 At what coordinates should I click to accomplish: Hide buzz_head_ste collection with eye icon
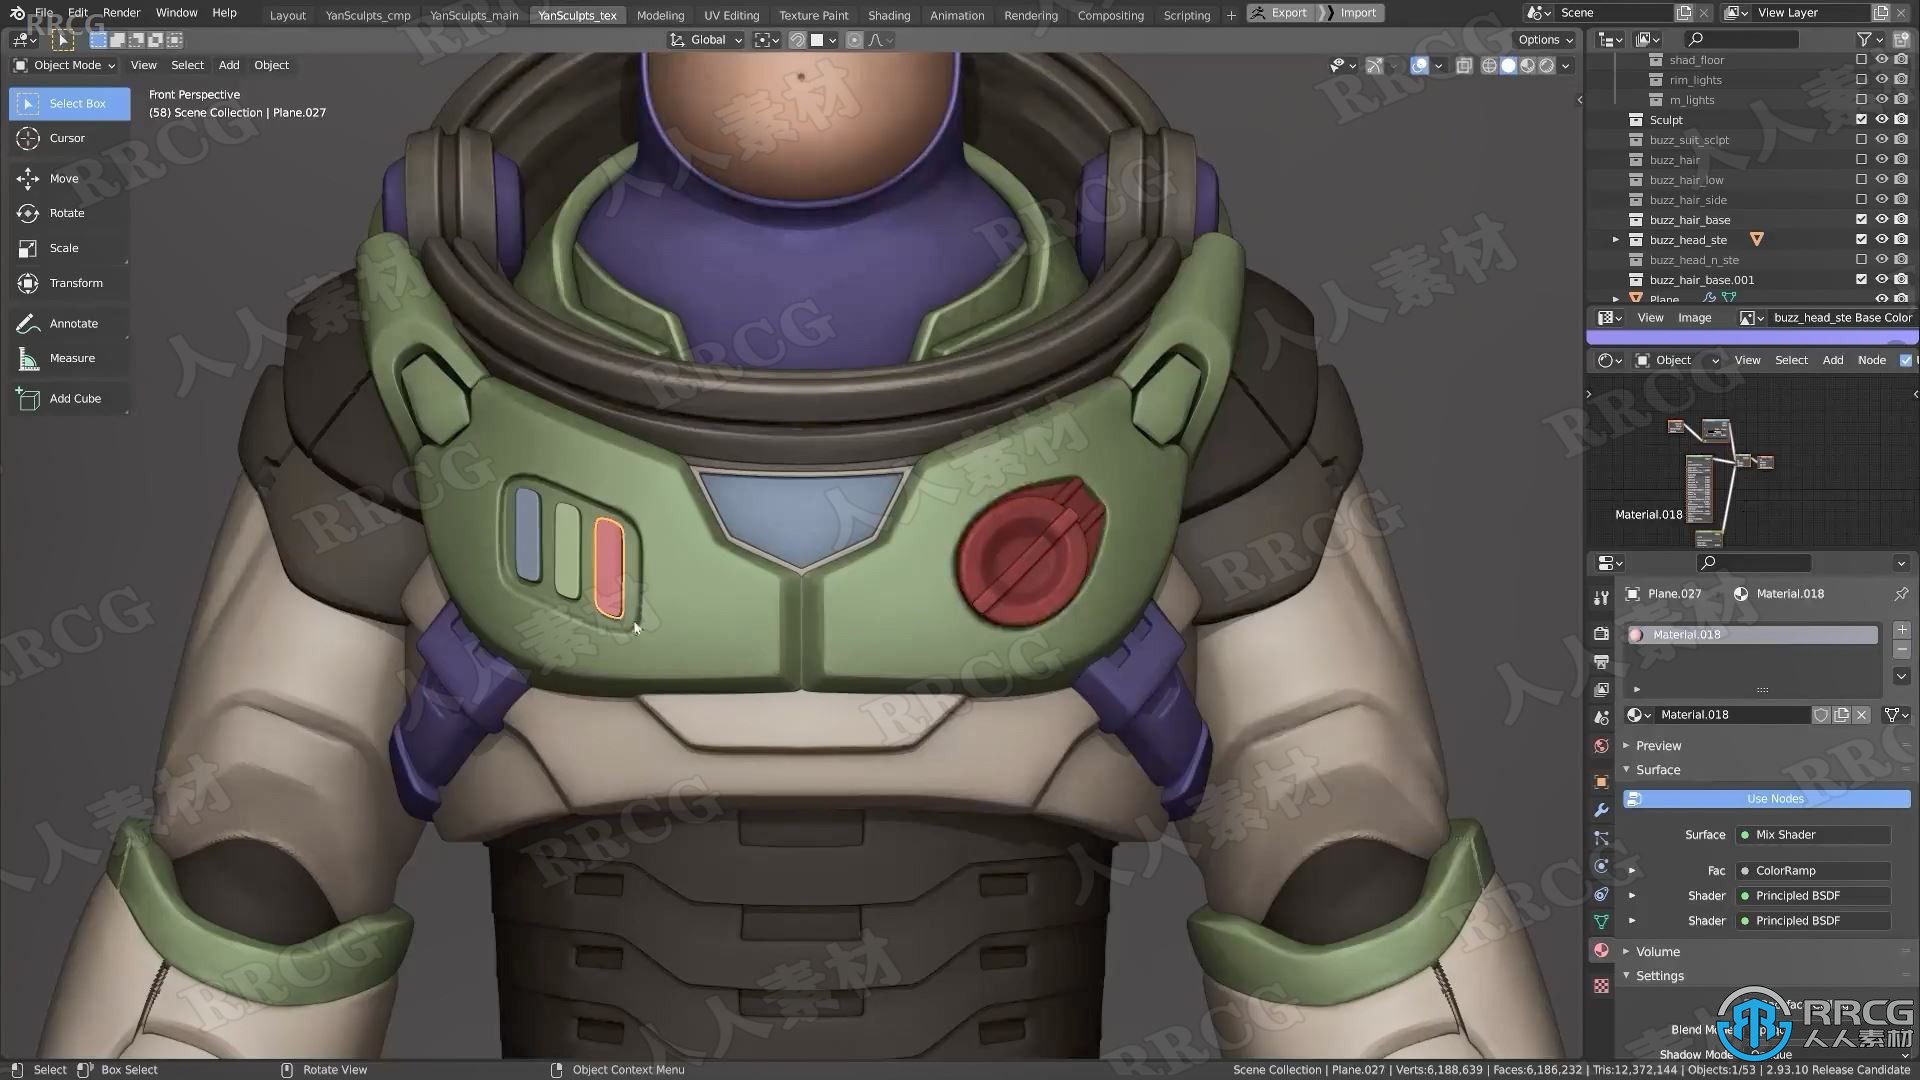pos(1881,240)
